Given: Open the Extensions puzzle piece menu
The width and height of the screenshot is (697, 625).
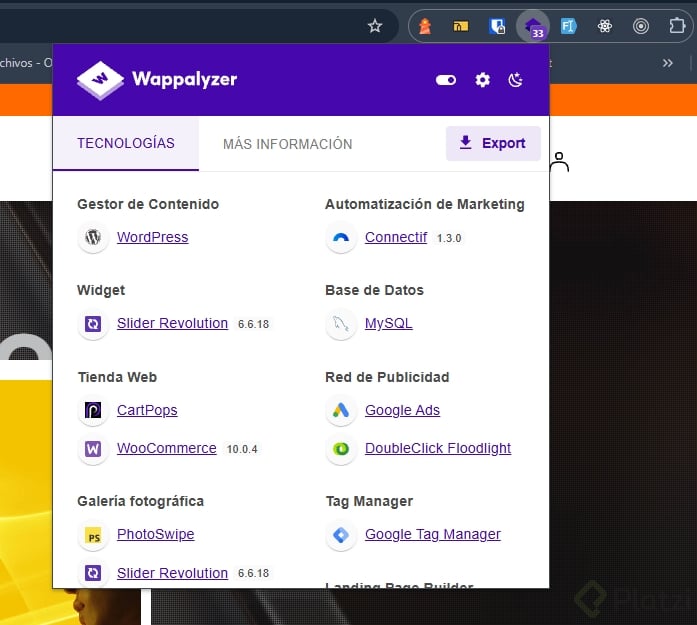Looking at the screenshot, I should tap(677, 26).
